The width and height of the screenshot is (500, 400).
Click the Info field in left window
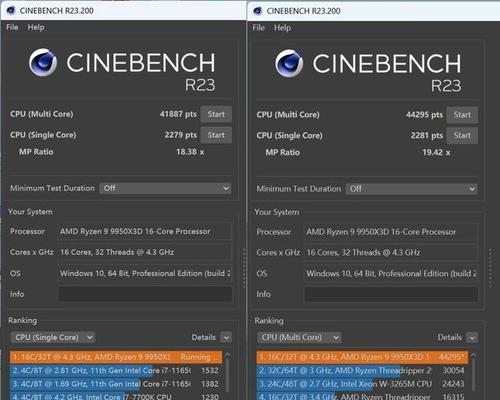click(145, 294)
